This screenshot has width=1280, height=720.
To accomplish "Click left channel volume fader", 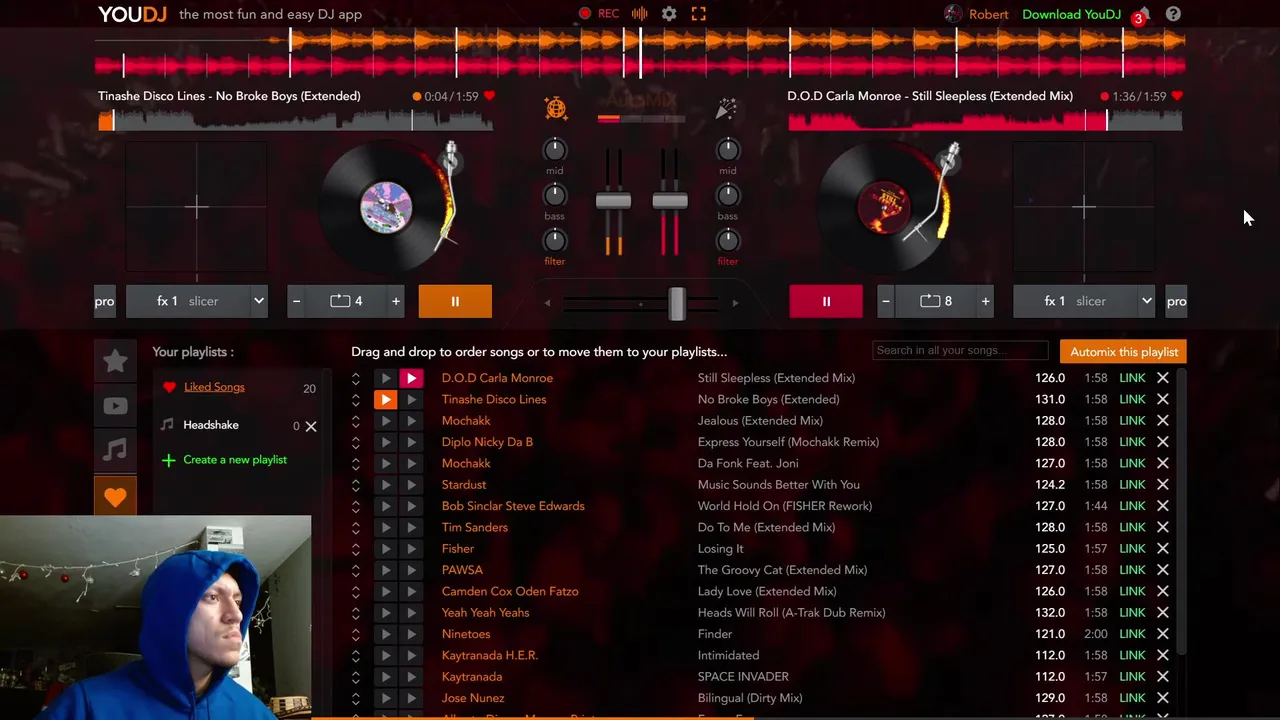I will click(x=613, y=201).
